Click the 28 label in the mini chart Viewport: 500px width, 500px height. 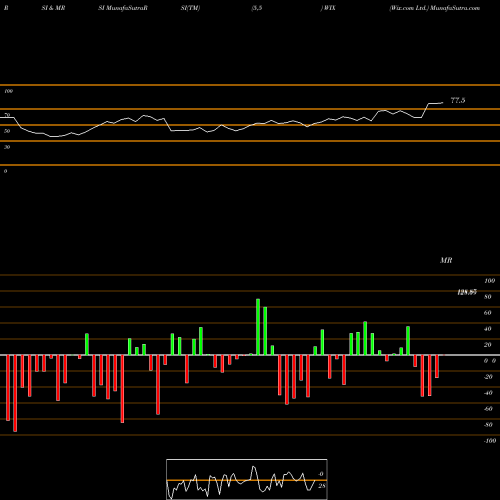322,486
